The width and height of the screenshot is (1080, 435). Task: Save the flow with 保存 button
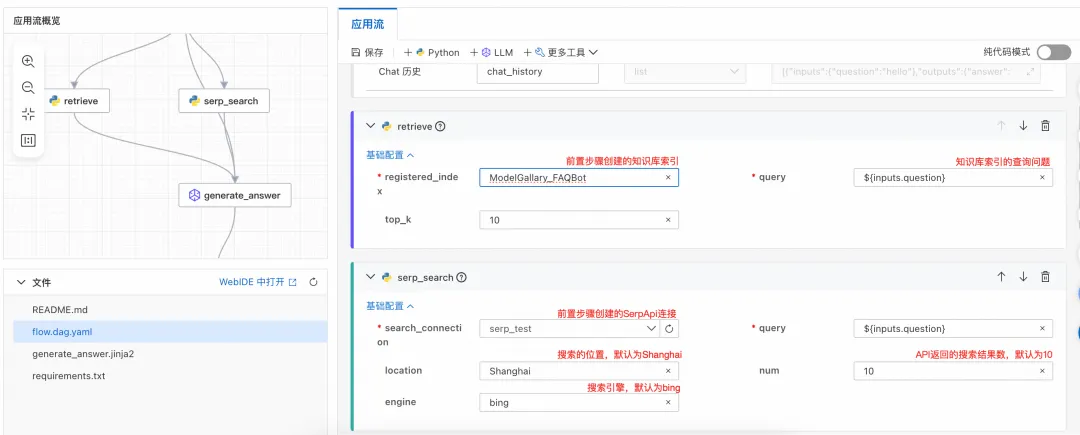[367, 52]
